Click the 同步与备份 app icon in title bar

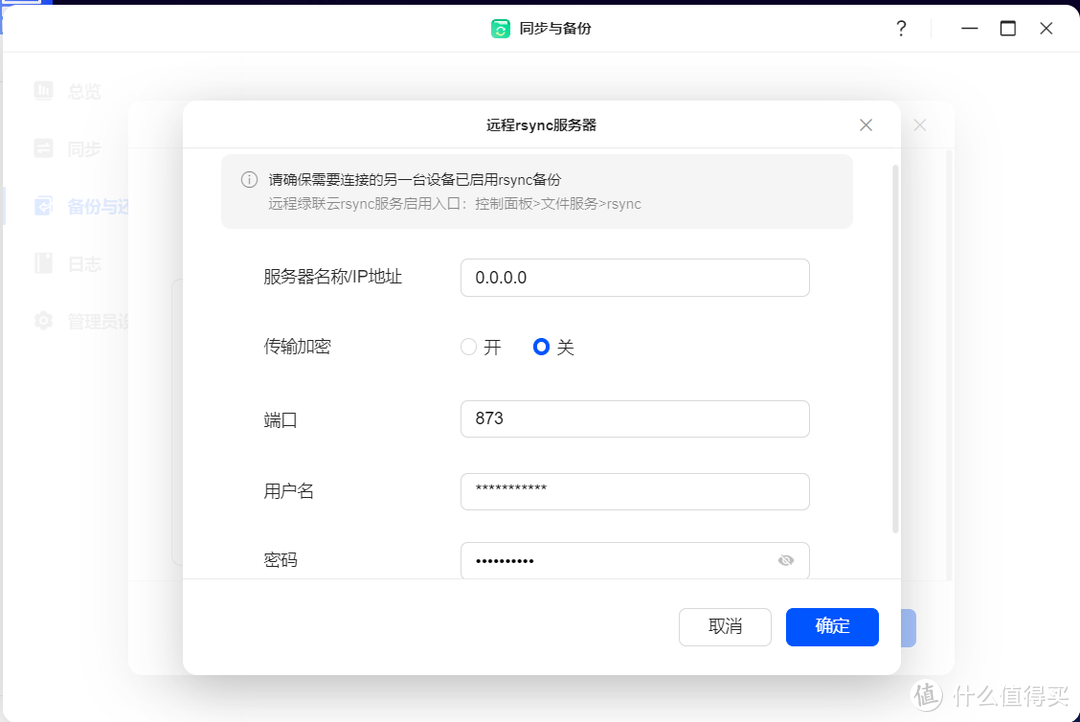pyautogui.click(x=501, y=28)
